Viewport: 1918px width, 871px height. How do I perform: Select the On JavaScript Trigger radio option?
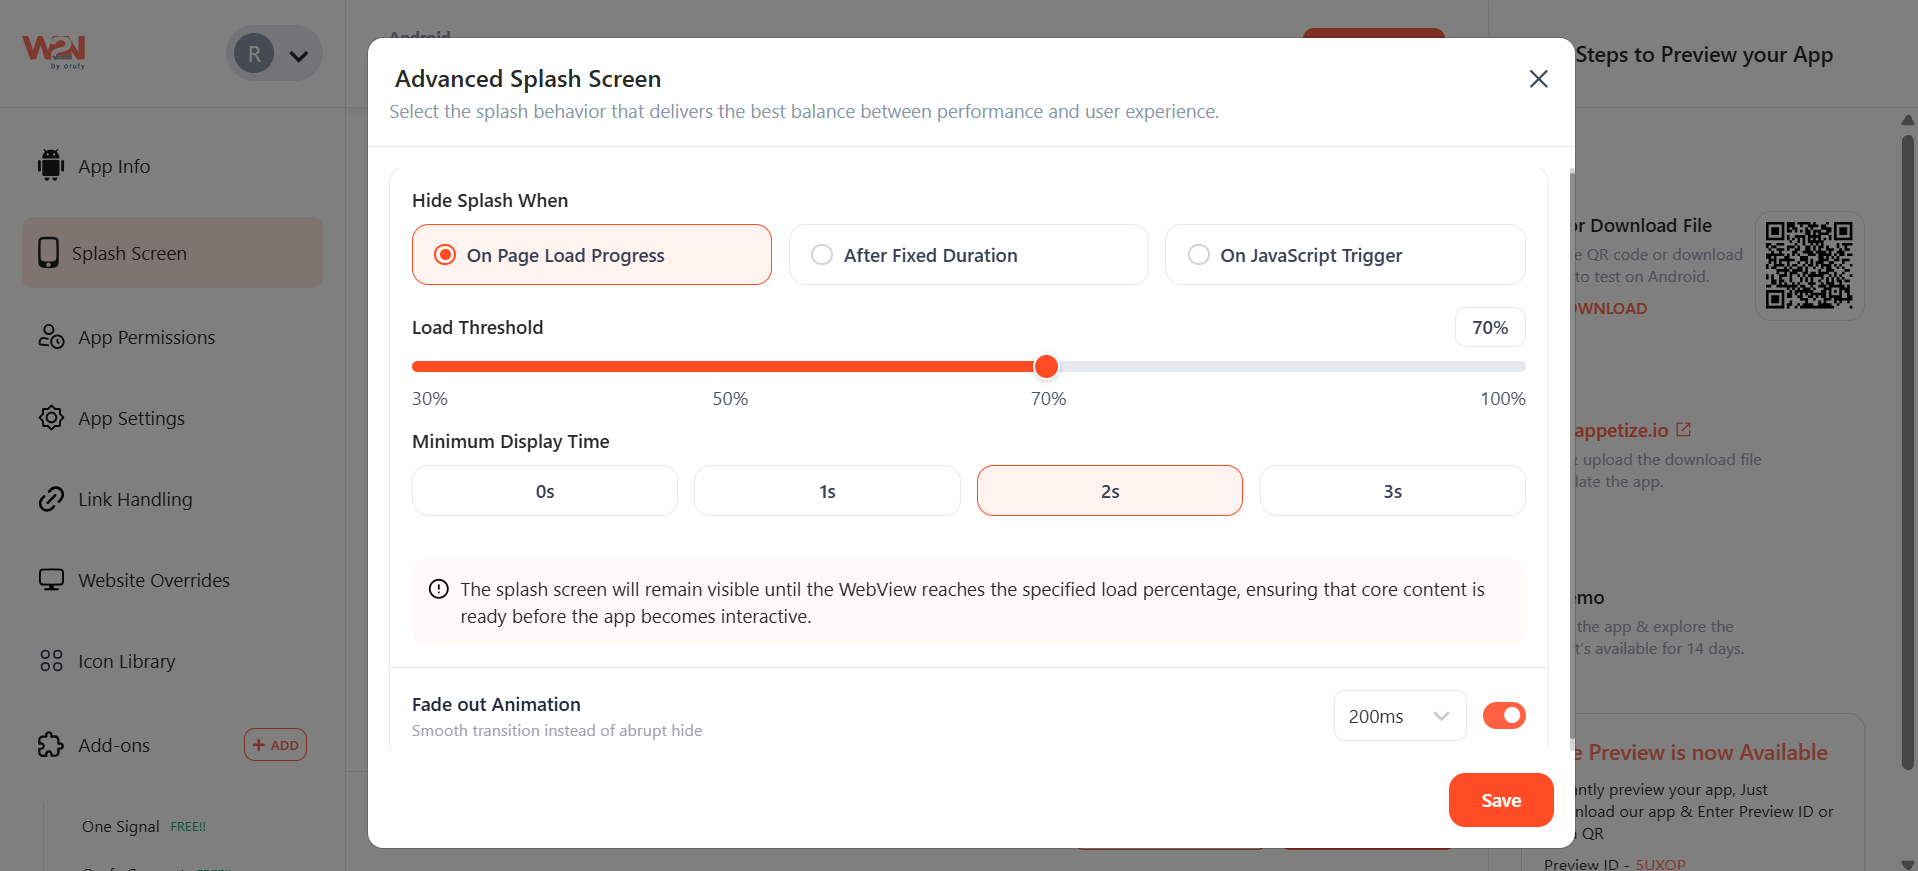1199,255
